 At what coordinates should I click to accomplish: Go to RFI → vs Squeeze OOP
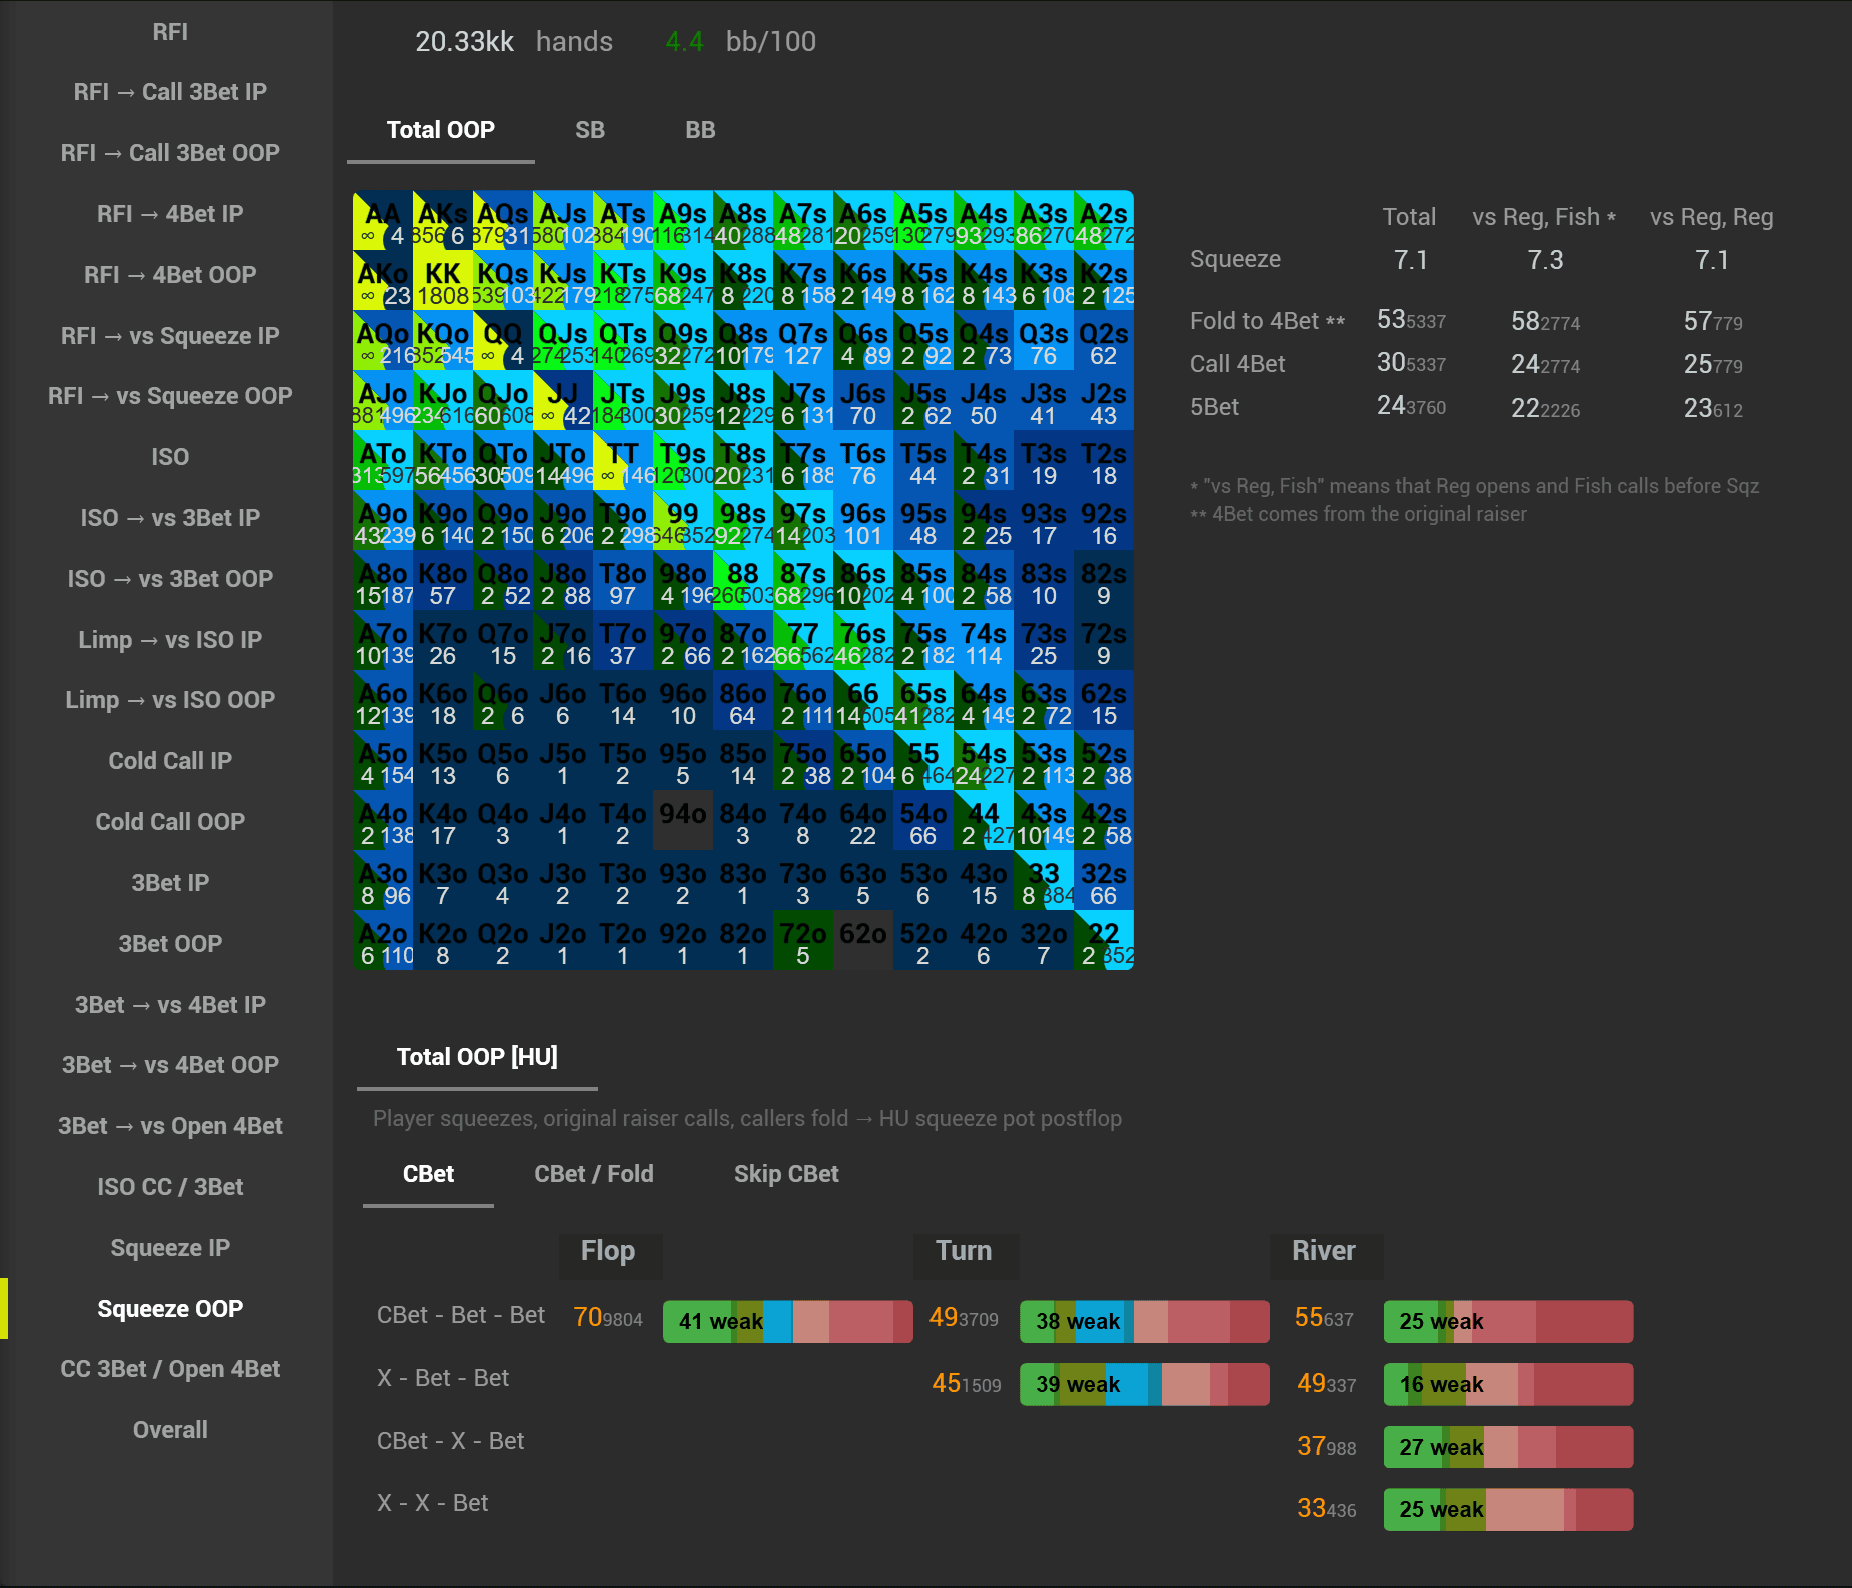pyautogui.click(x=170, y=396)
